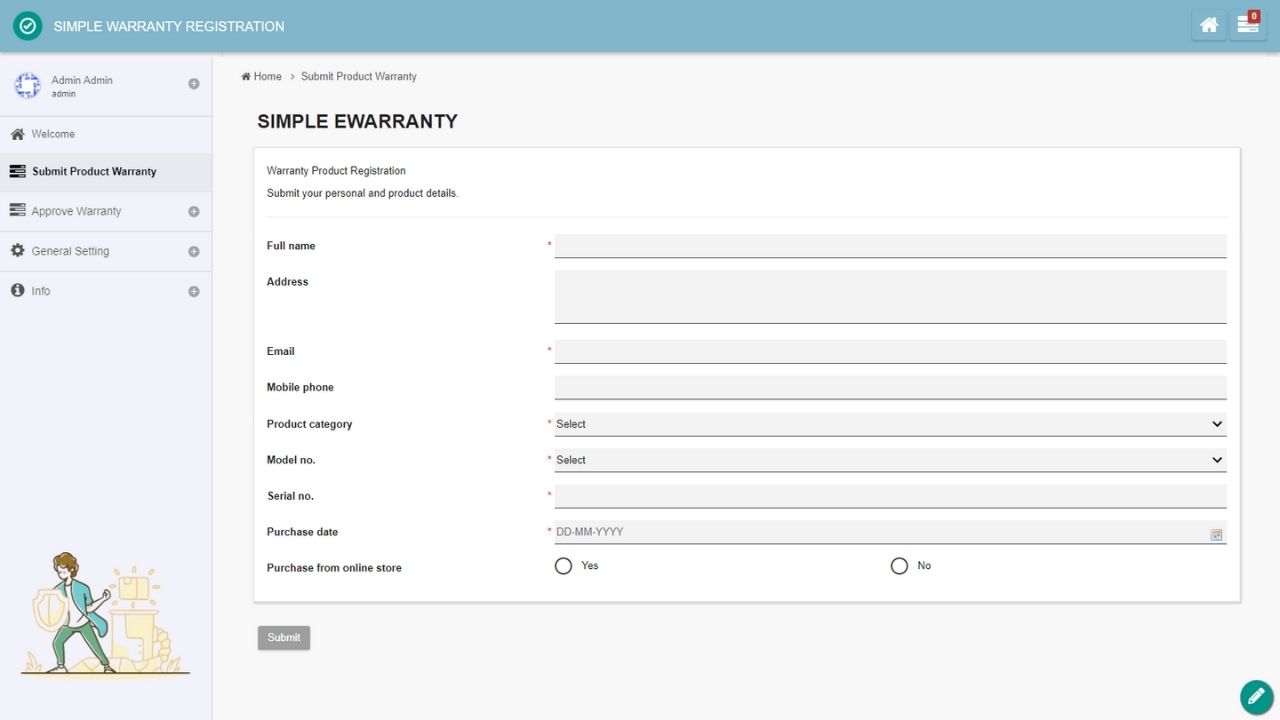The height and width of the screenshot is (720, 1280).
Task: Open the Welcome menu item
Action: (x=53, y=134)
